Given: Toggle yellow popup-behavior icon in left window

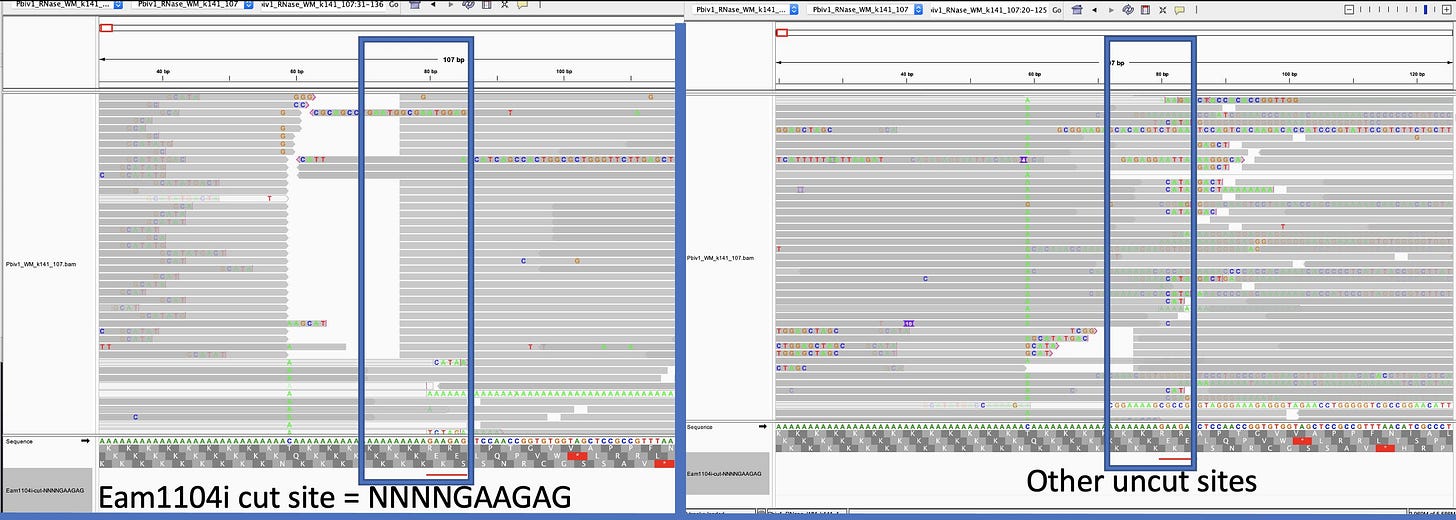Looking at the screenshot, I should click(x=522, y=5).
